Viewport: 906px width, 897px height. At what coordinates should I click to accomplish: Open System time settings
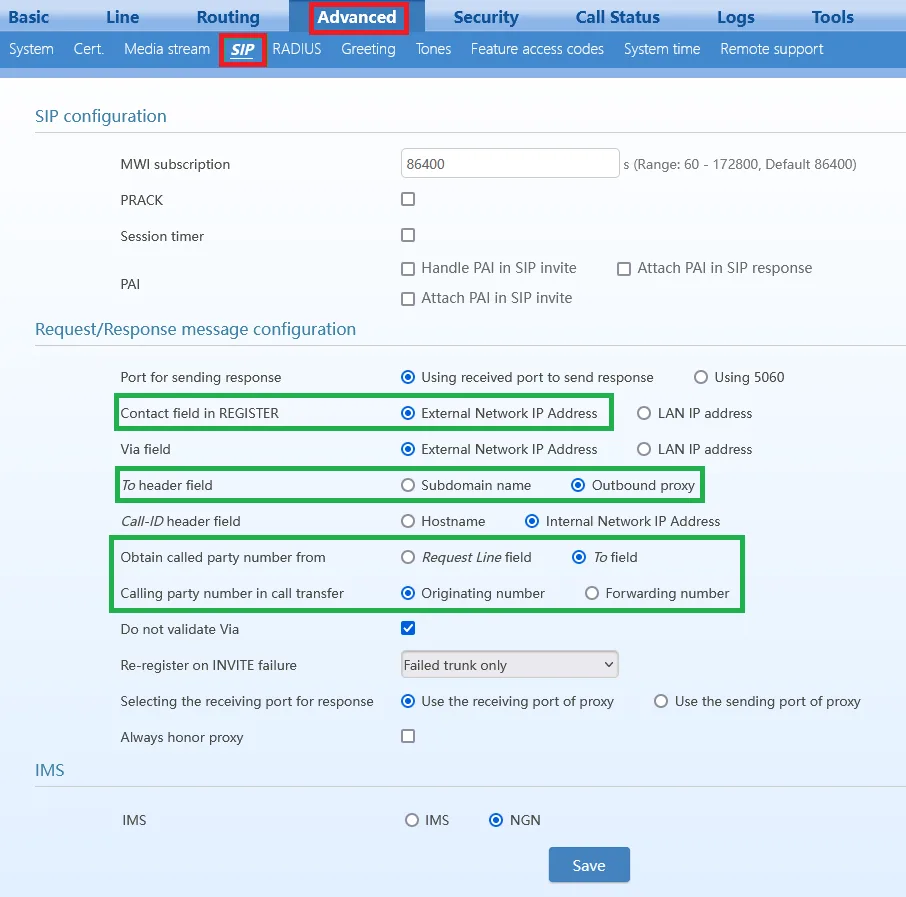coord(662,49)
